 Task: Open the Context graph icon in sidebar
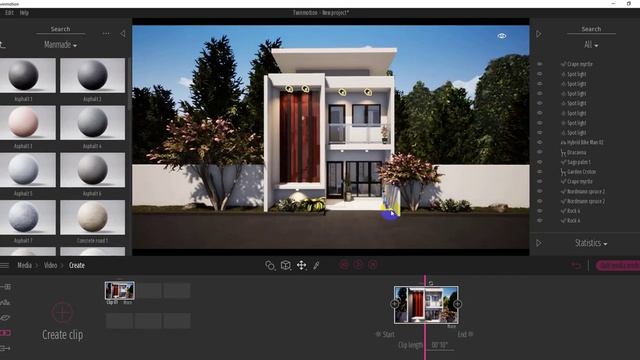5,302
